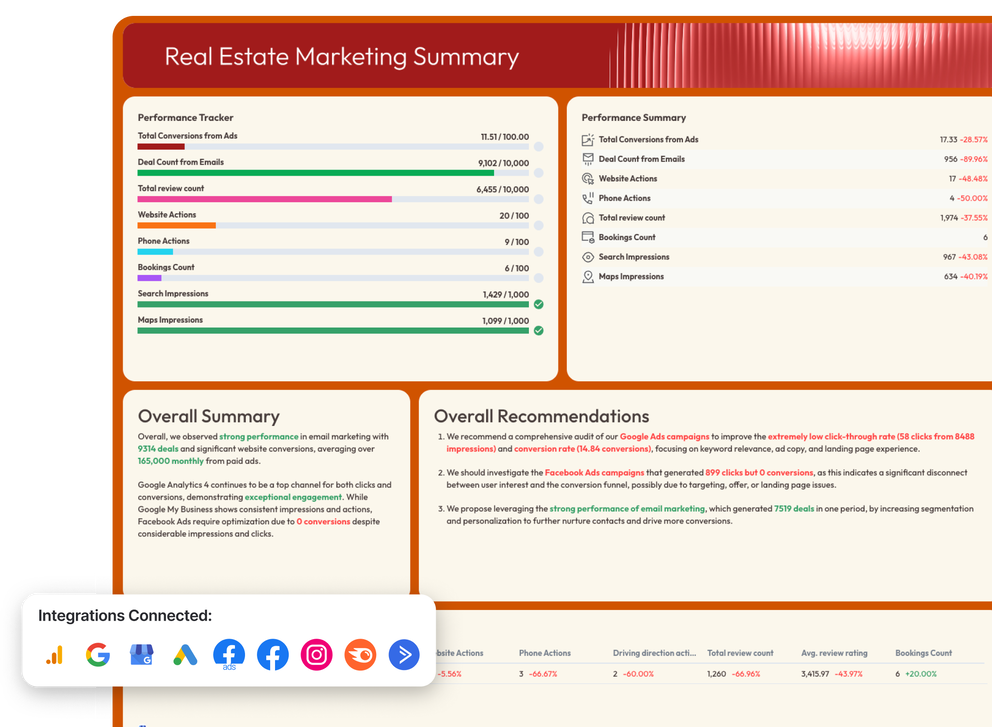Image resolution: width=992 pixels, height=727 pixels.
Task: Select the Google integration icon
Action: [97, 655]
